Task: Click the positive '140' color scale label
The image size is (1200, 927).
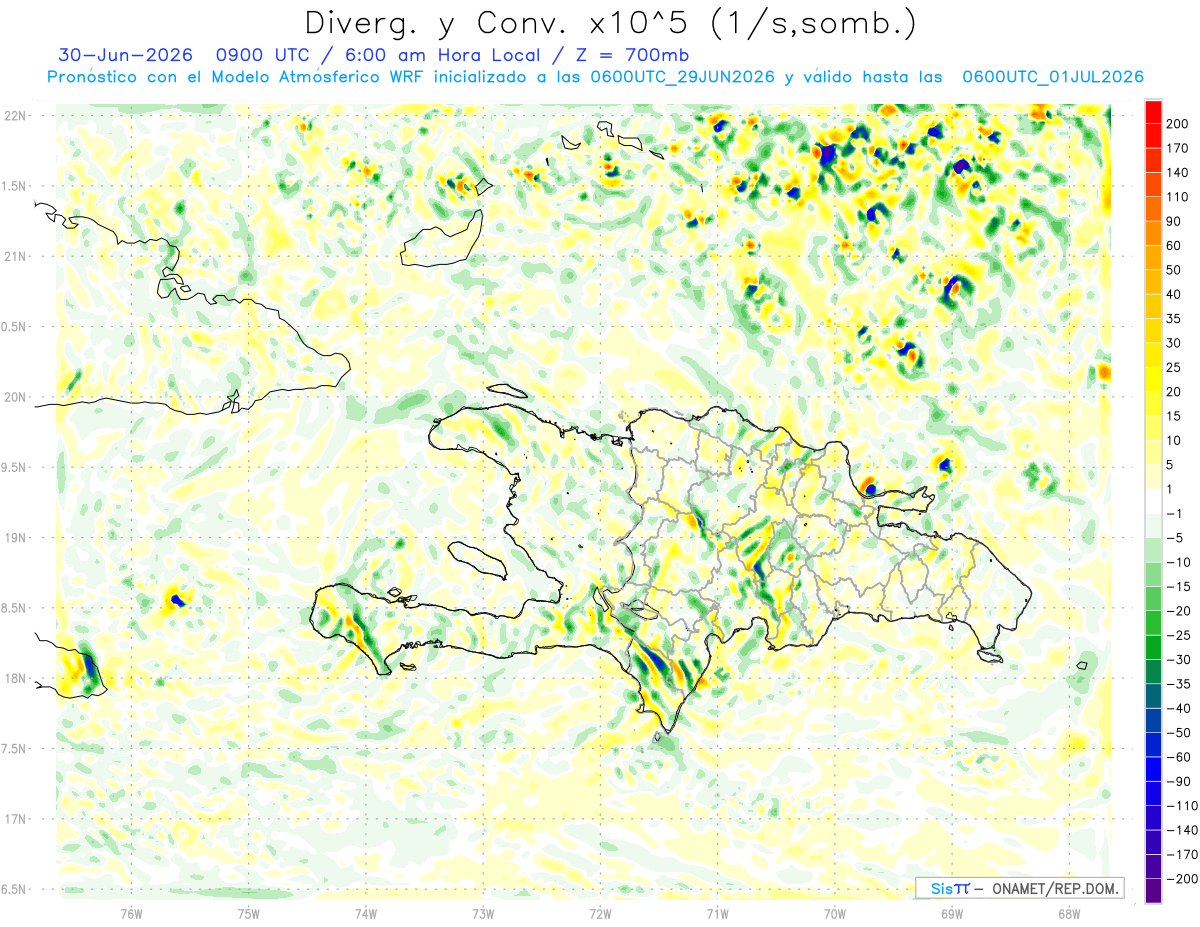Action: tap(1178, 172)
